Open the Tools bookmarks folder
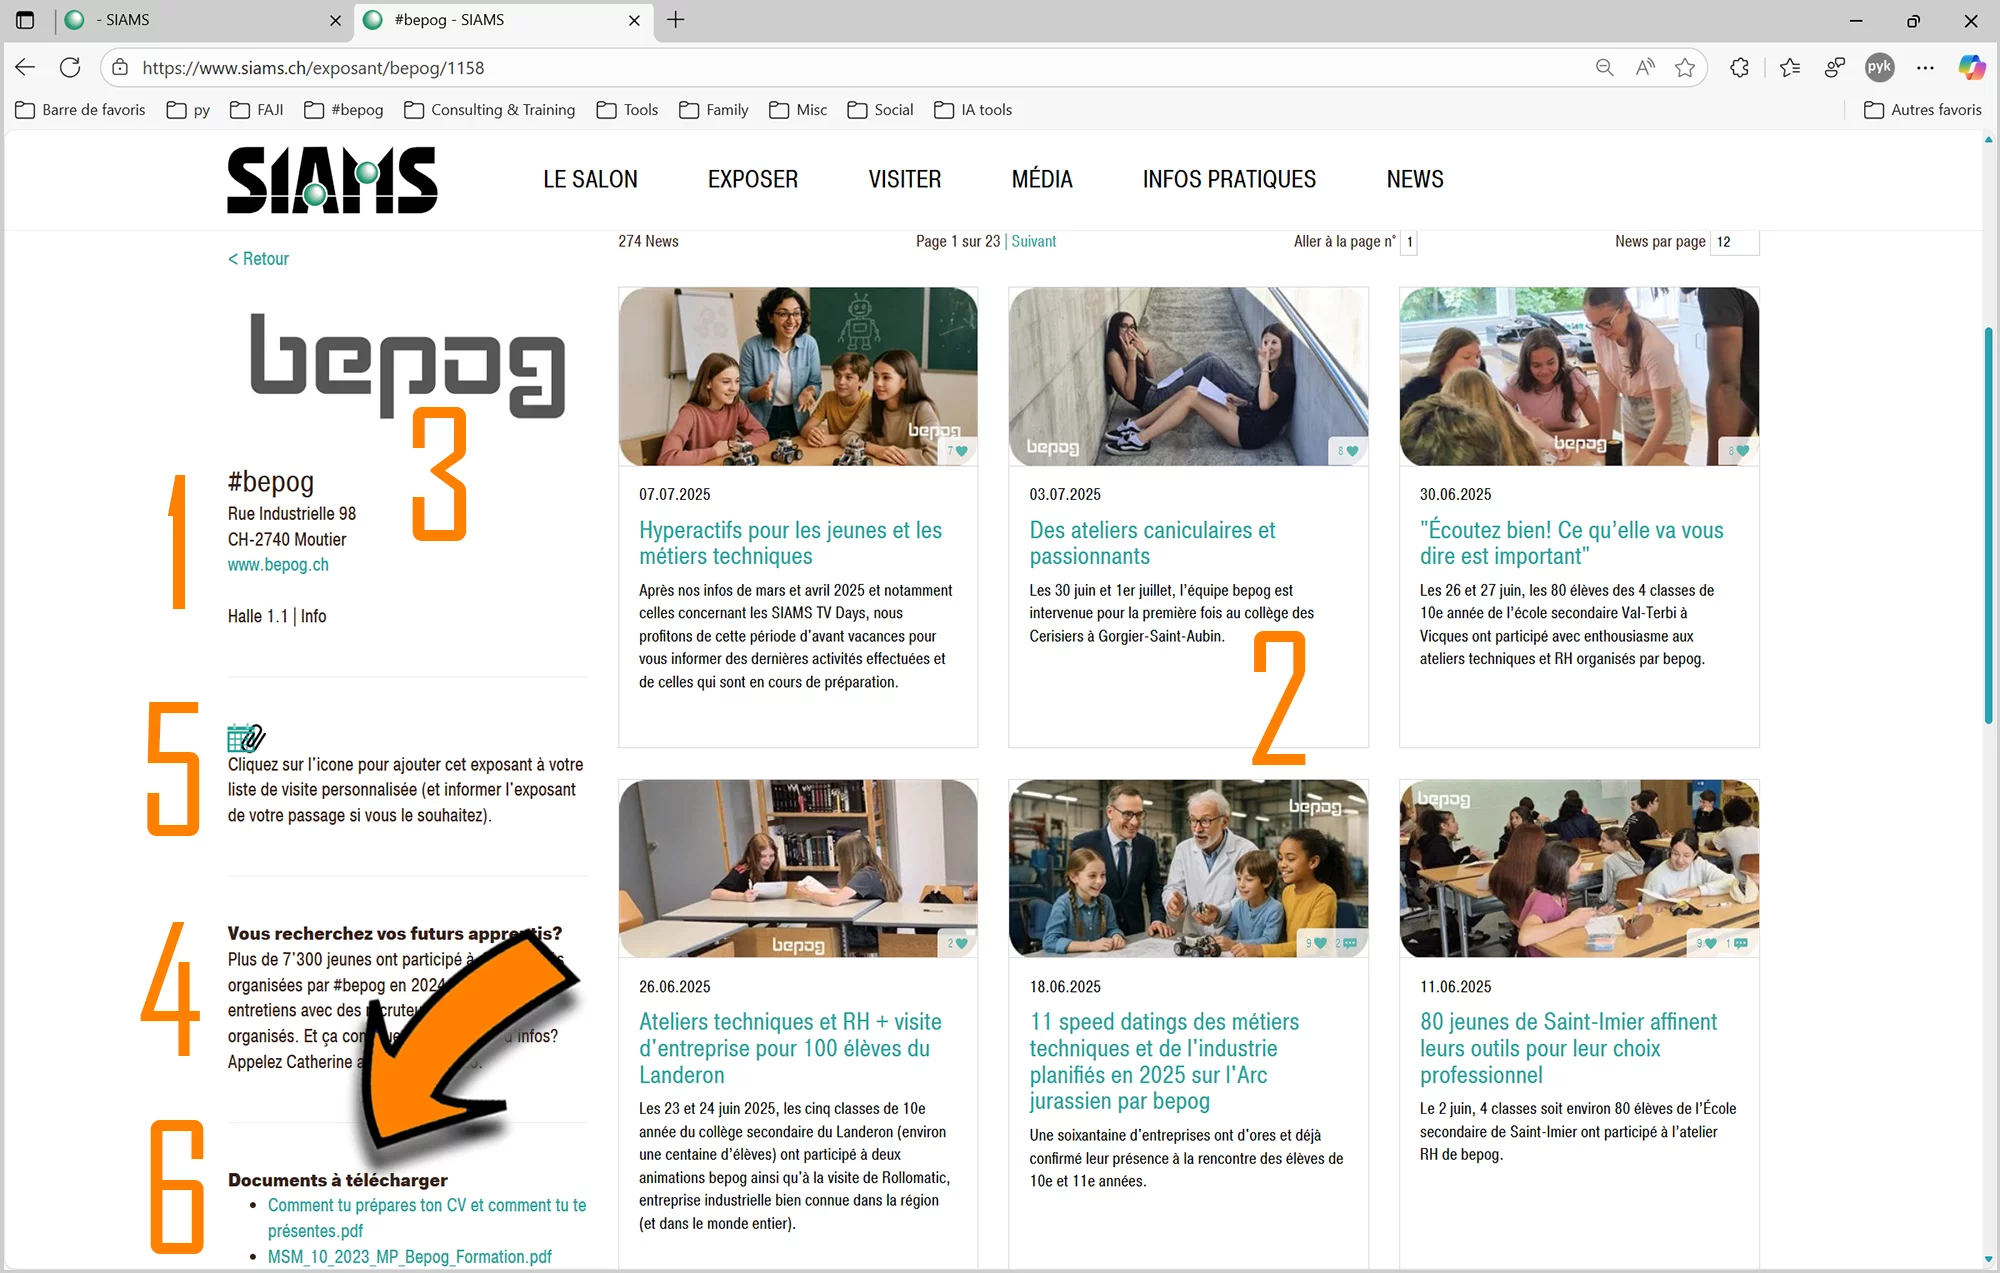 point(628,110)
